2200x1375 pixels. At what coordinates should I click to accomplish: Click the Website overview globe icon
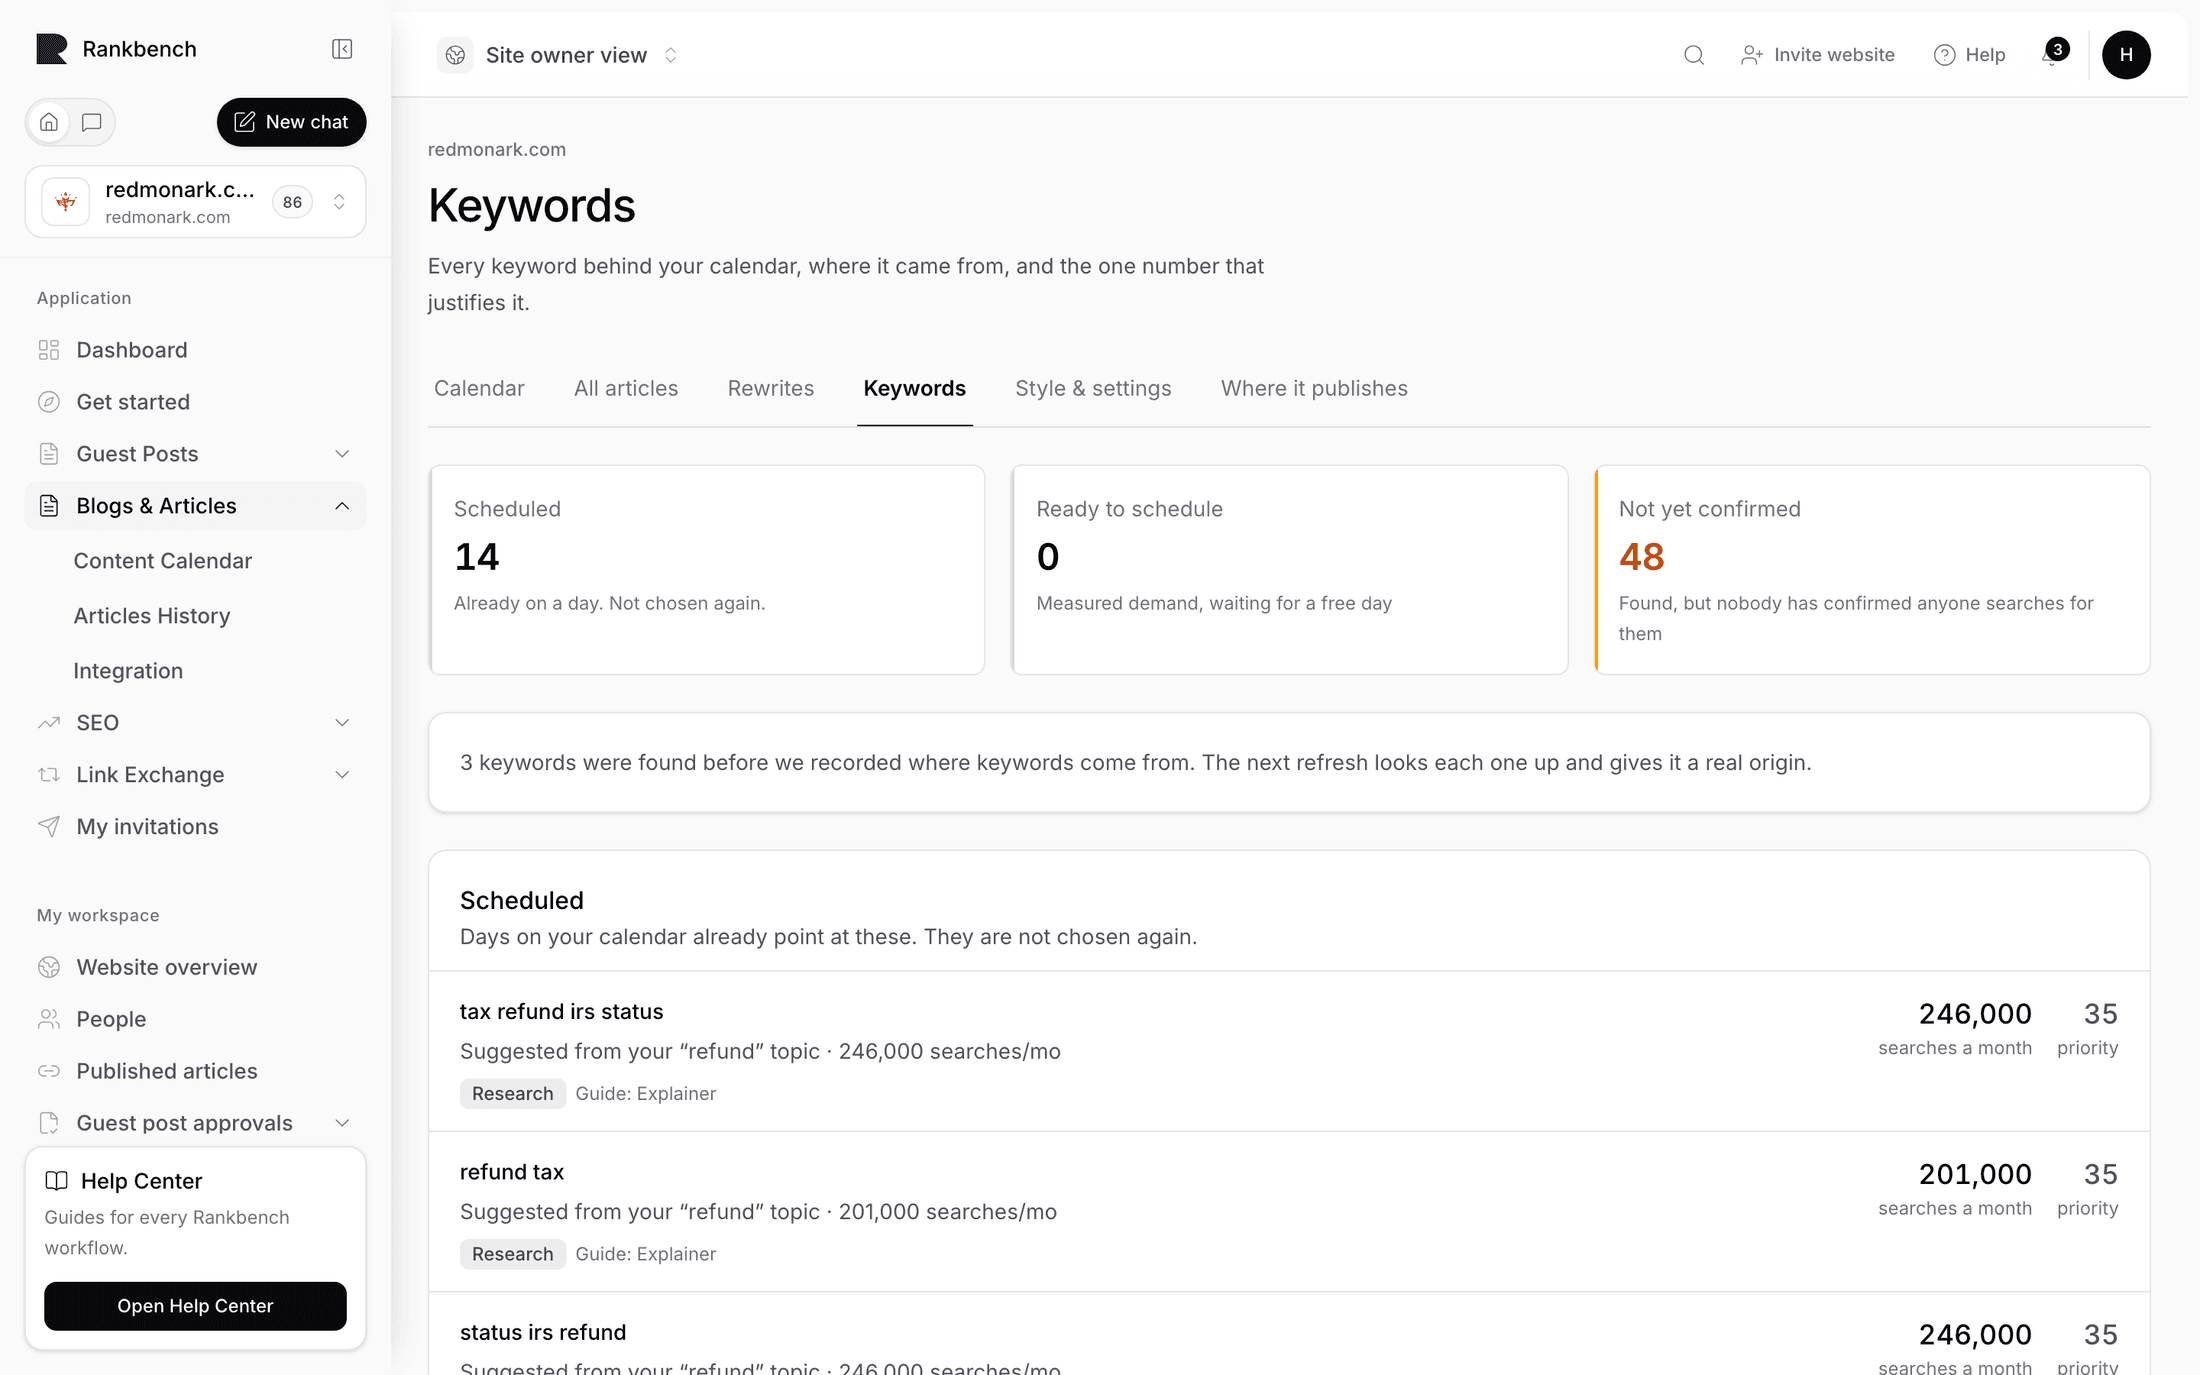pos(49,967)
